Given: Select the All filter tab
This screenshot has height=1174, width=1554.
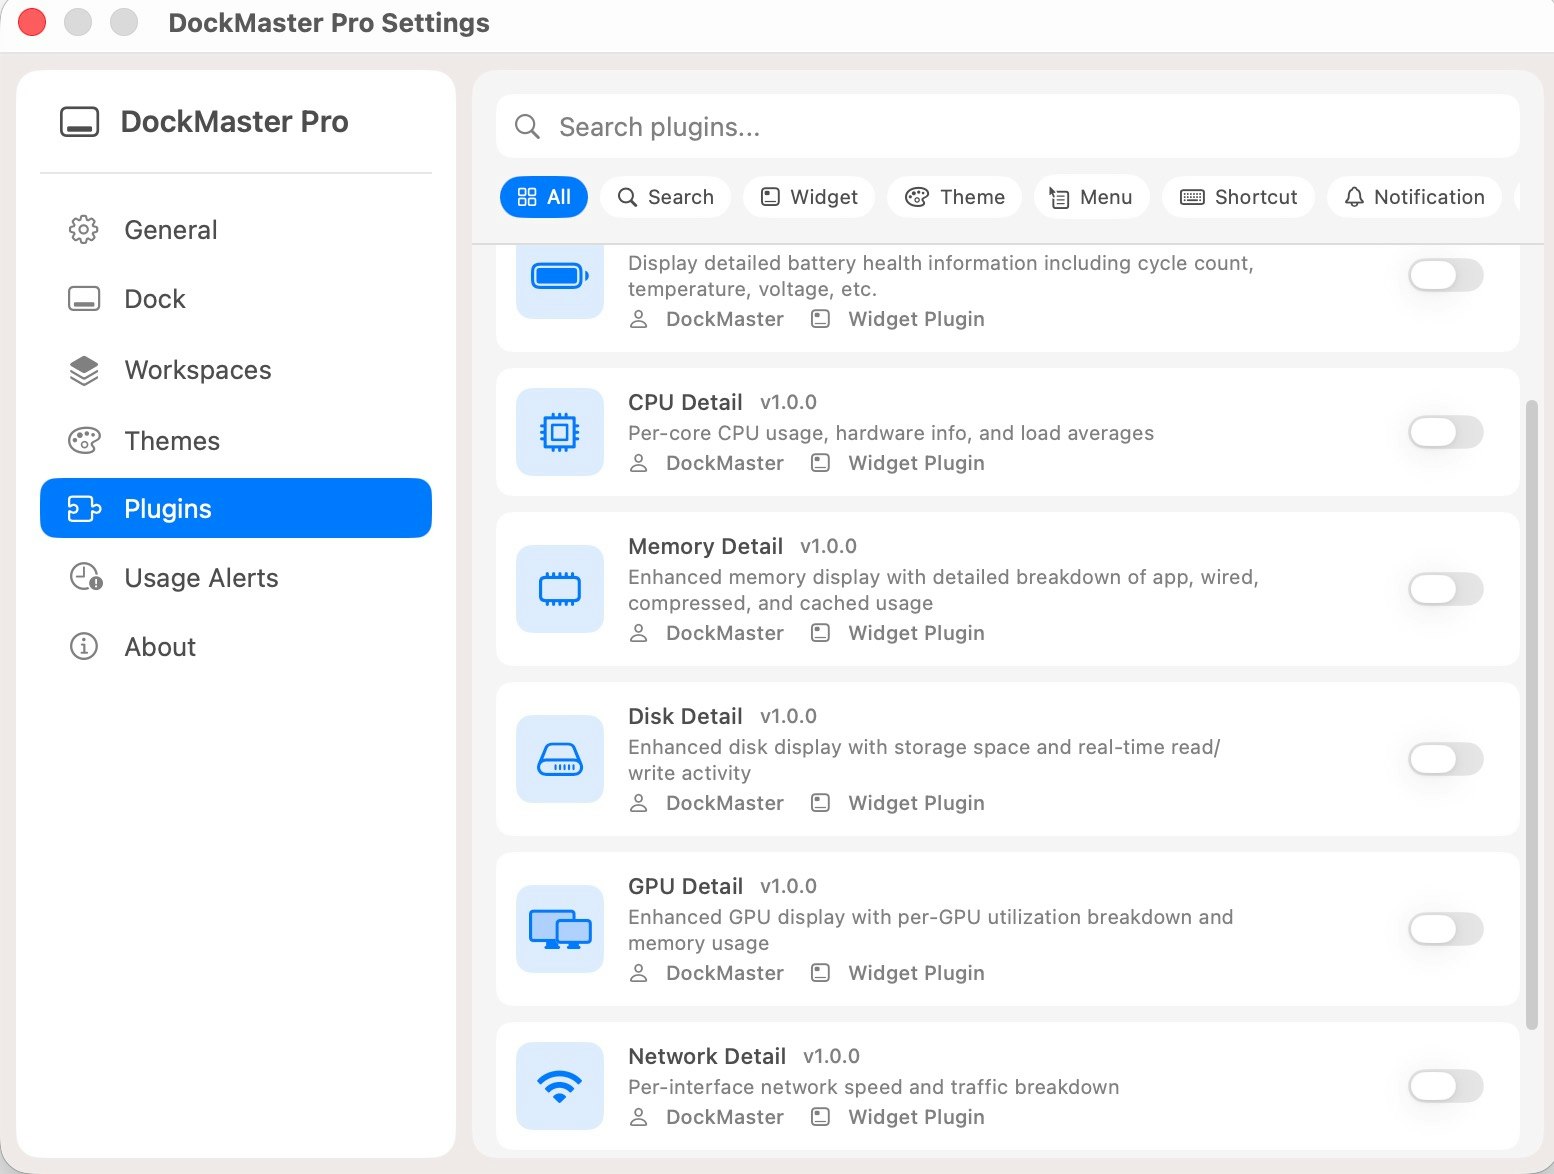Looking at the screenshot, I should 544,197.
